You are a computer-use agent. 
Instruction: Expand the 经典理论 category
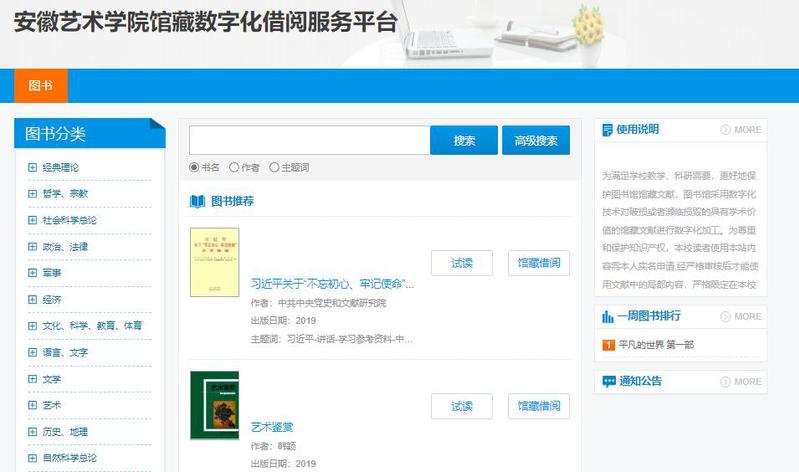tap(32, 167)
